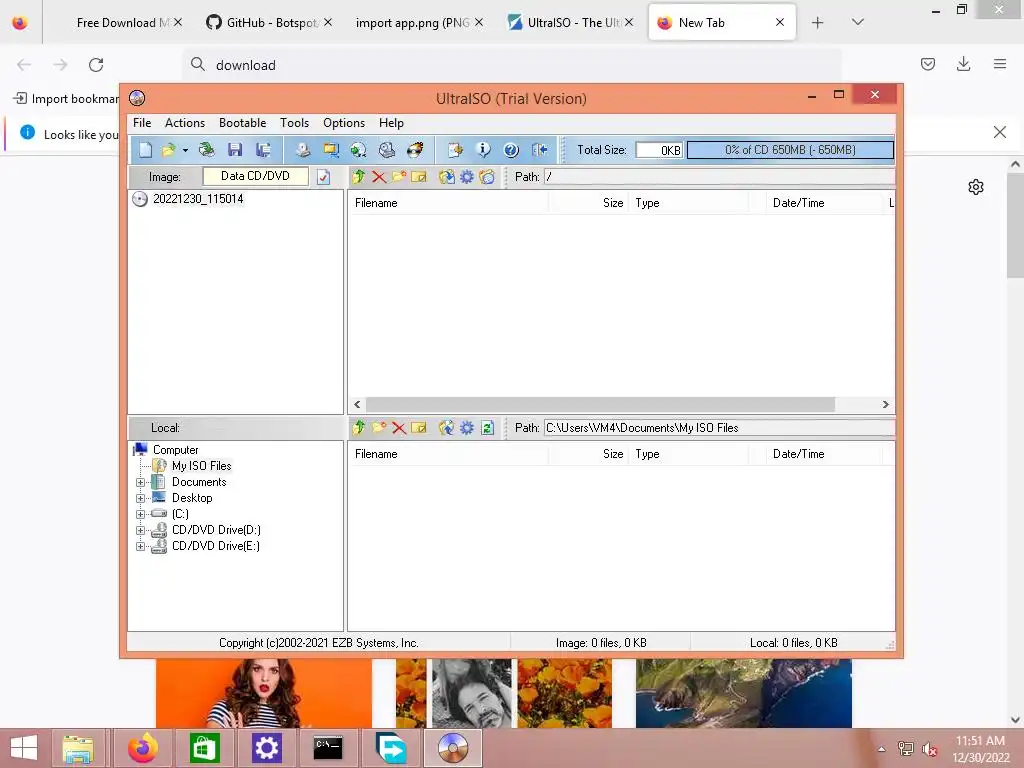Open the New Tab settings gear in Firefox
Viewport: 1024px width, 768px height.
[x=976, y=187]
